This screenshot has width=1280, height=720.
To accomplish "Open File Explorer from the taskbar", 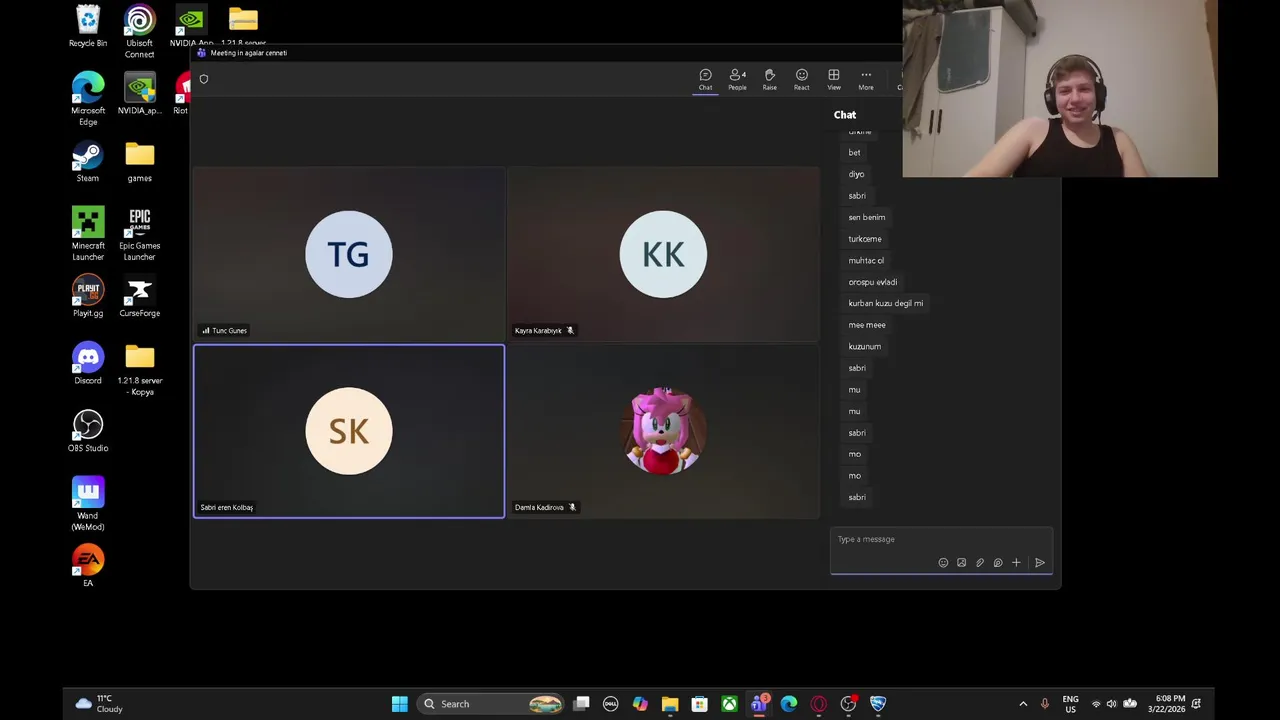I will [670, 704].
